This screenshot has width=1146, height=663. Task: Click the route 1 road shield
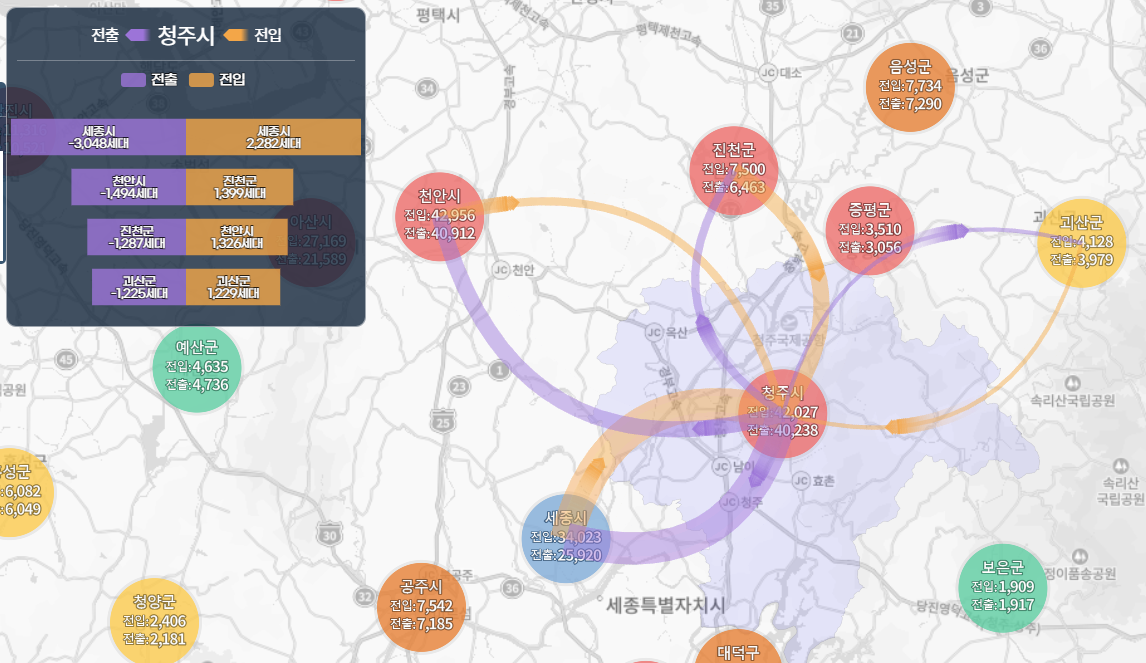tap(500, 370)
